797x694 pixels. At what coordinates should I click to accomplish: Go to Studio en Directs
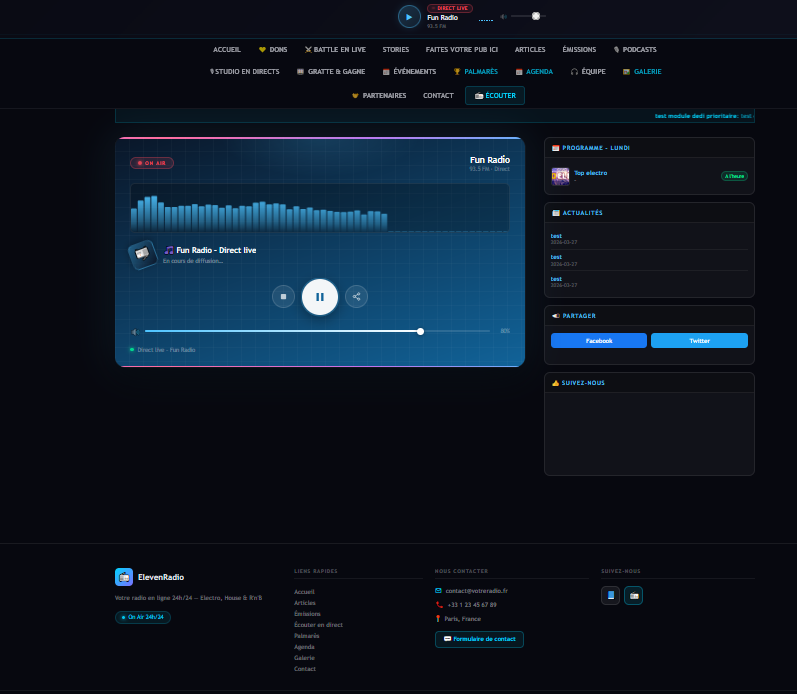pyautogui.click(x=244, y=72)
